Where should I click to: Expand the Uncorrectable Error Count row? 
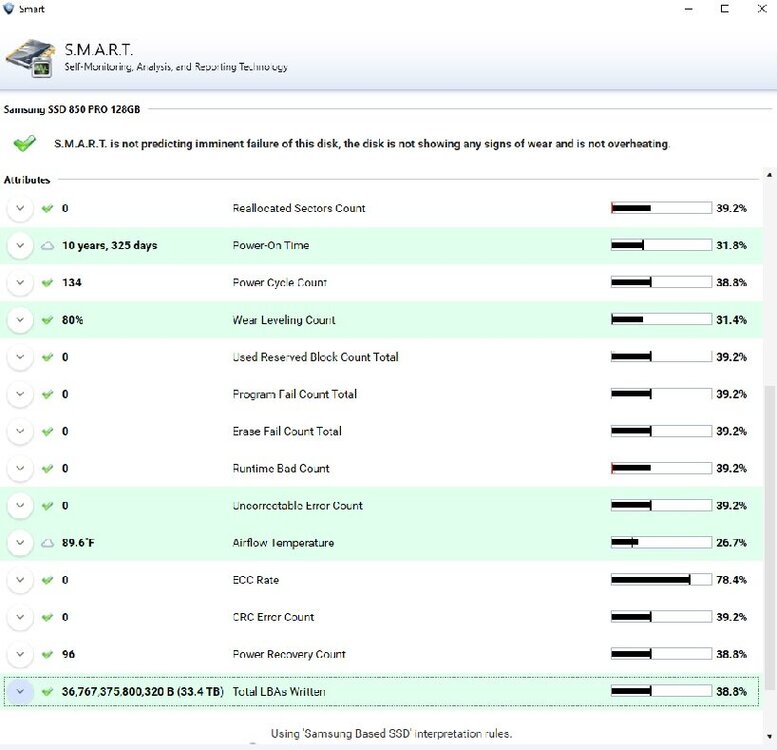20,506
